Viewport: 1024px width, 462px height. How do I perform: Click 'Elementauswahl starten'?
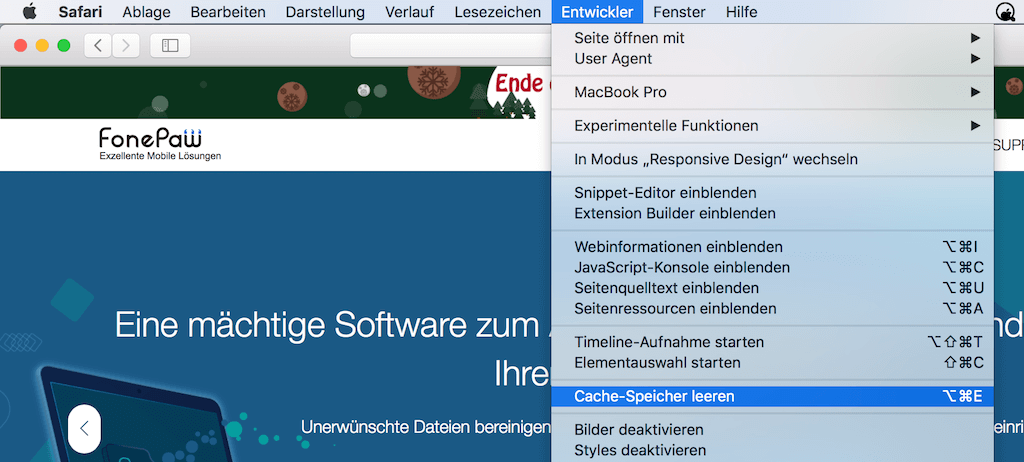[x=773, y=362]
